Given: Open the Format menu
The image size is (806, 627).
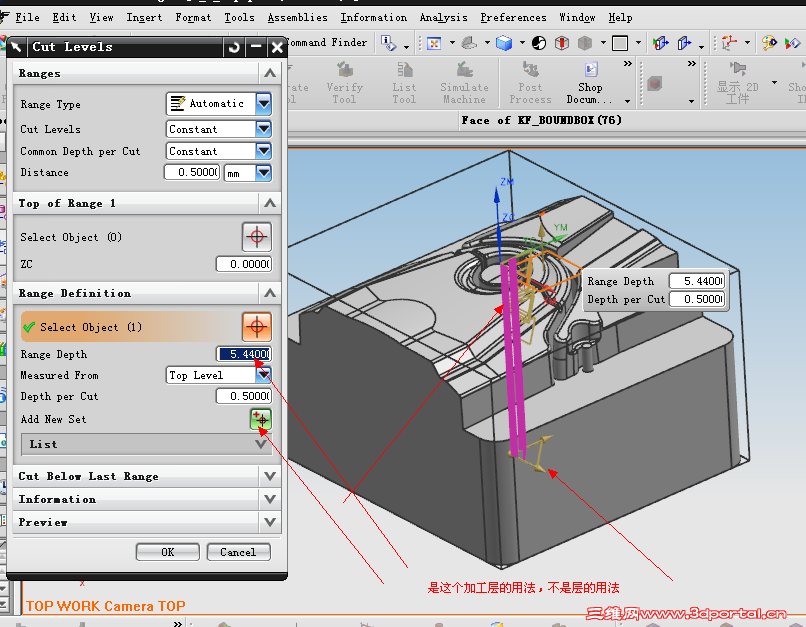Looking at the screenshot, I should (x=193, y=17).
